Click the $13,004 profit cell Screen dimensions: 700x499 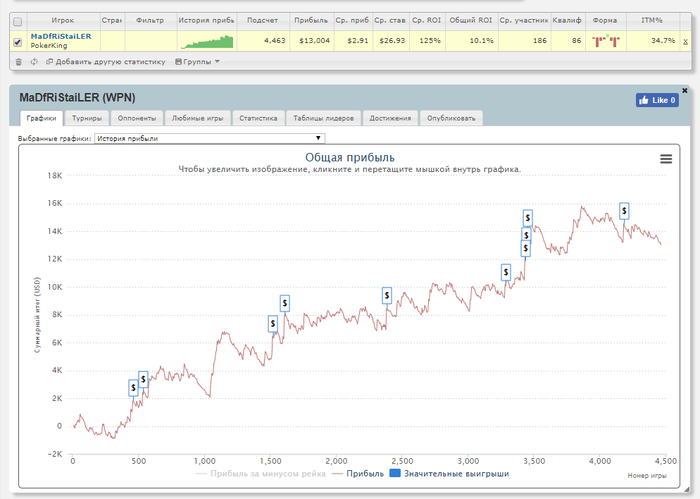point(314,41)
